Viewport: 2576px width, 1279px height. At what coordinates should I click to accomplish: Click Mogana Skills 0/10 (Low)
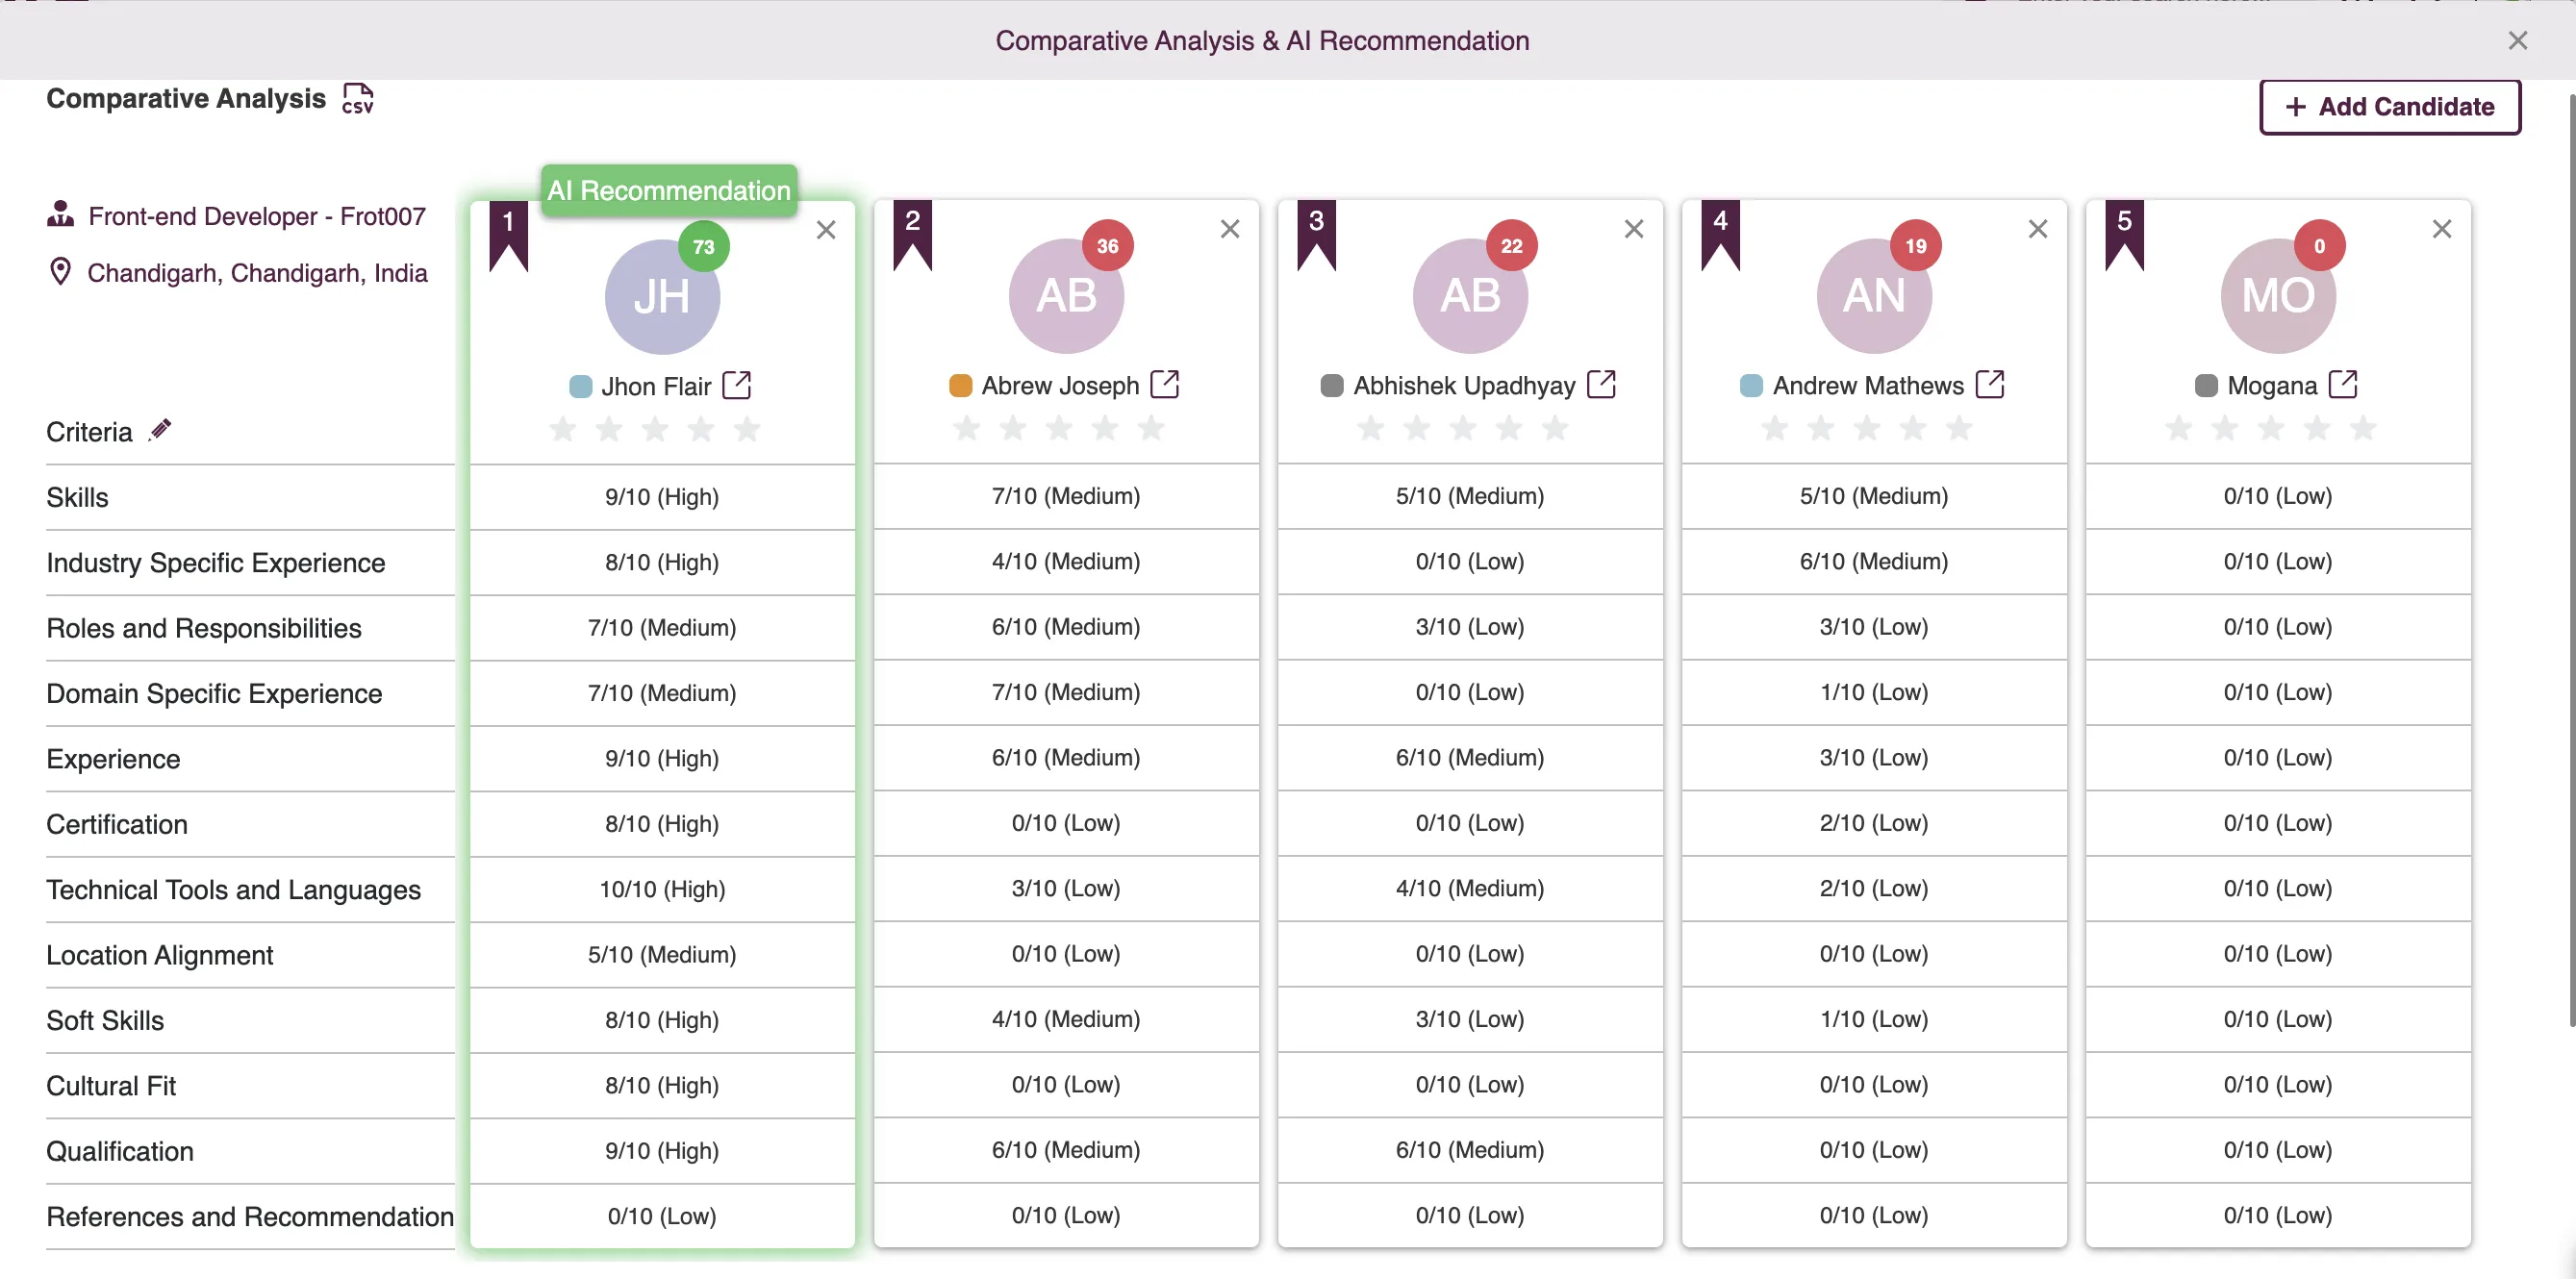tap(2278, 496)
